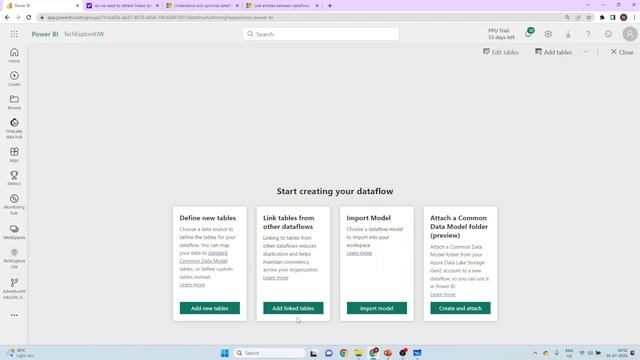Open Metrics in the sidebar
640x360 pixels.
point(14,178)
